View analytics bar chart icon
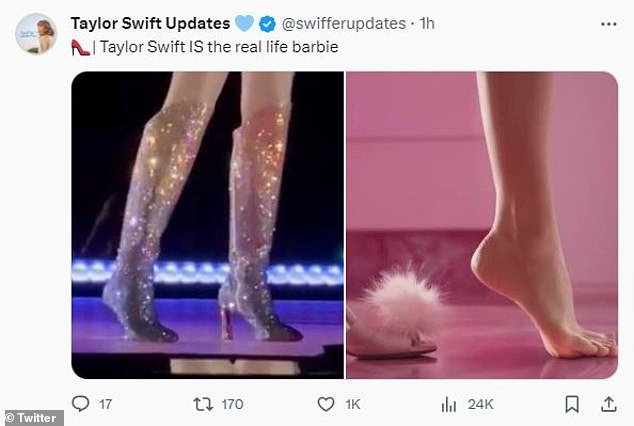Image resolution: width=634 pixels, height=426 pixels. point(449,404)
